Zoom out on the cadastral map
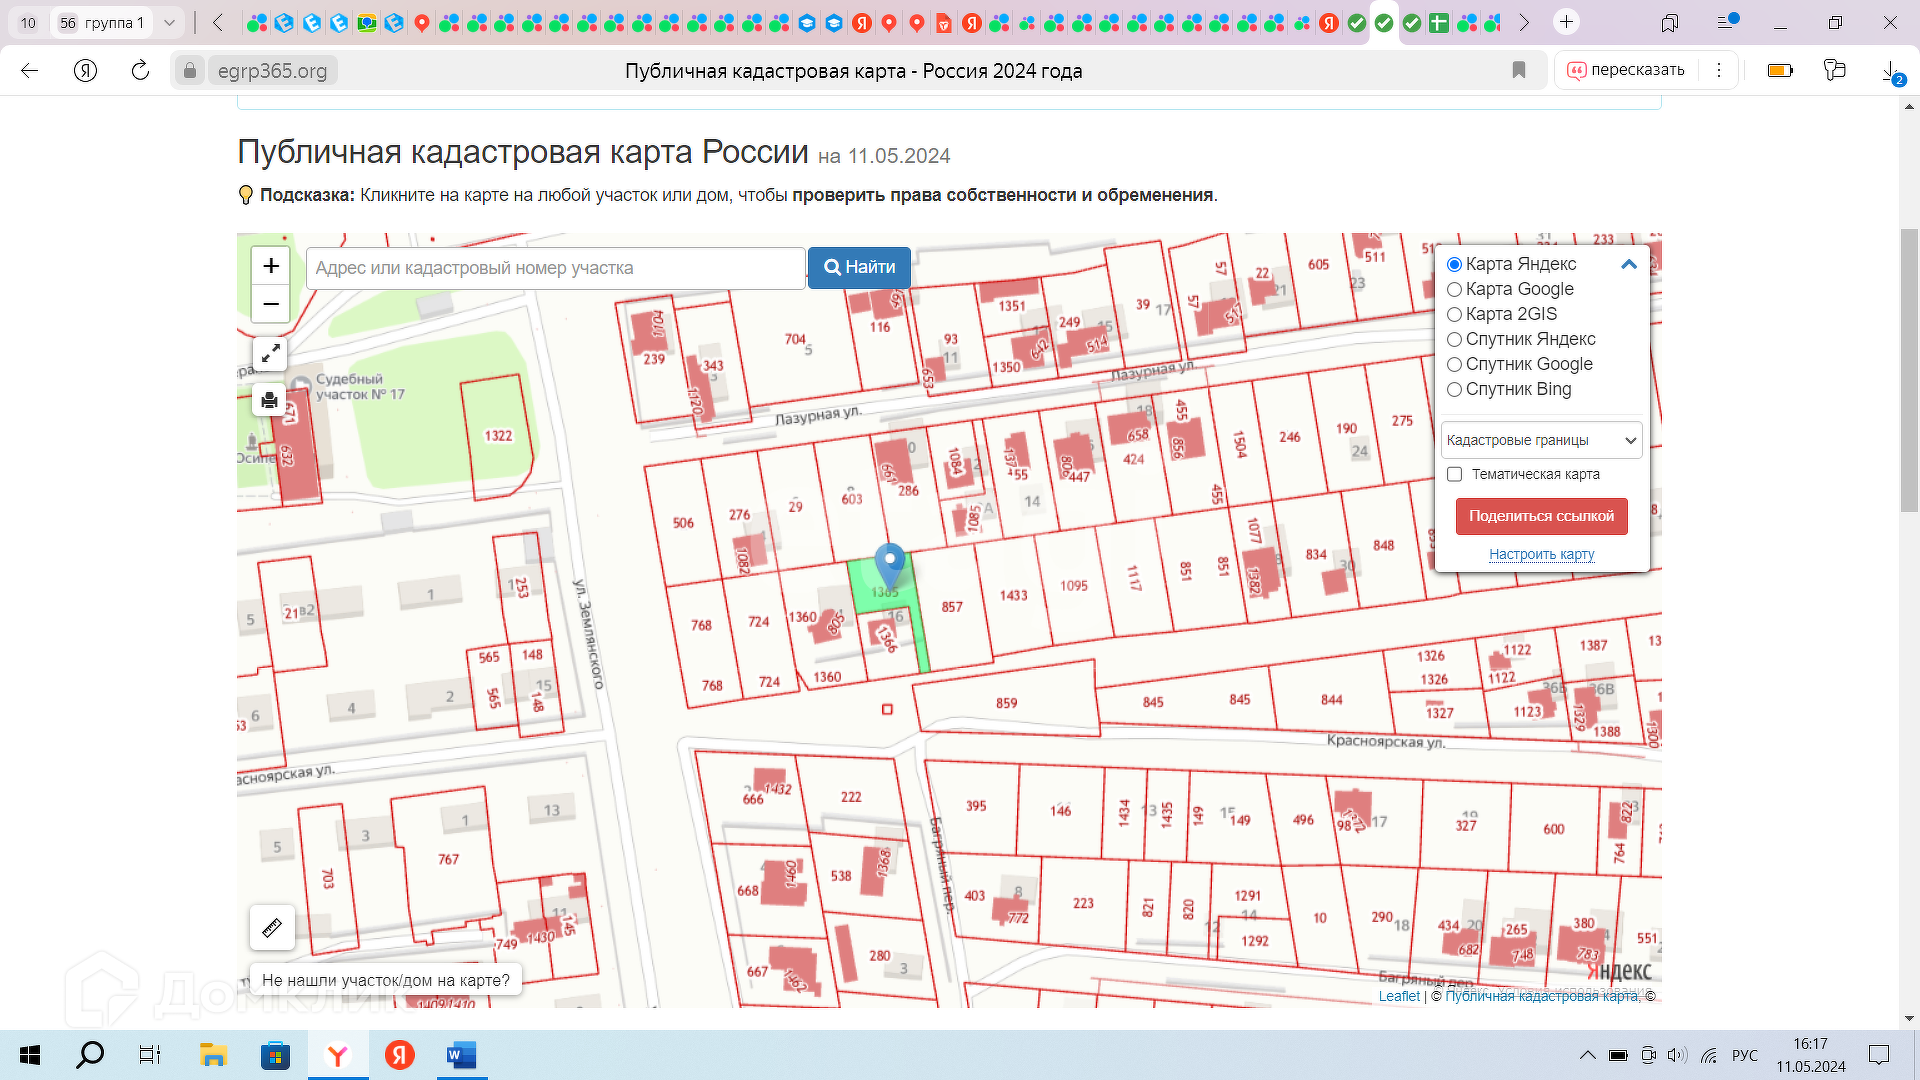The width and height of the screenshot is (1920, 1080). coord(271,304)
